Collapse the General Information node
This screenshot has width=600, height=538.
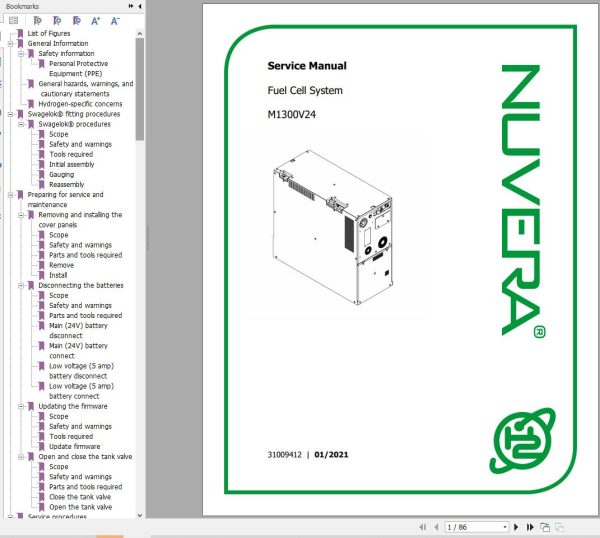pos(11,44)
